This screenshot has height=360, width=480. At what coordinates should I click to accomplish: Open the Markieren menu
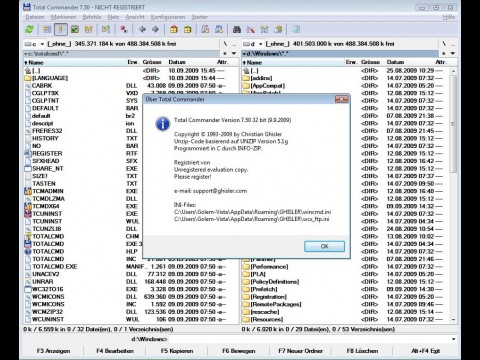[x=64, y=17]
